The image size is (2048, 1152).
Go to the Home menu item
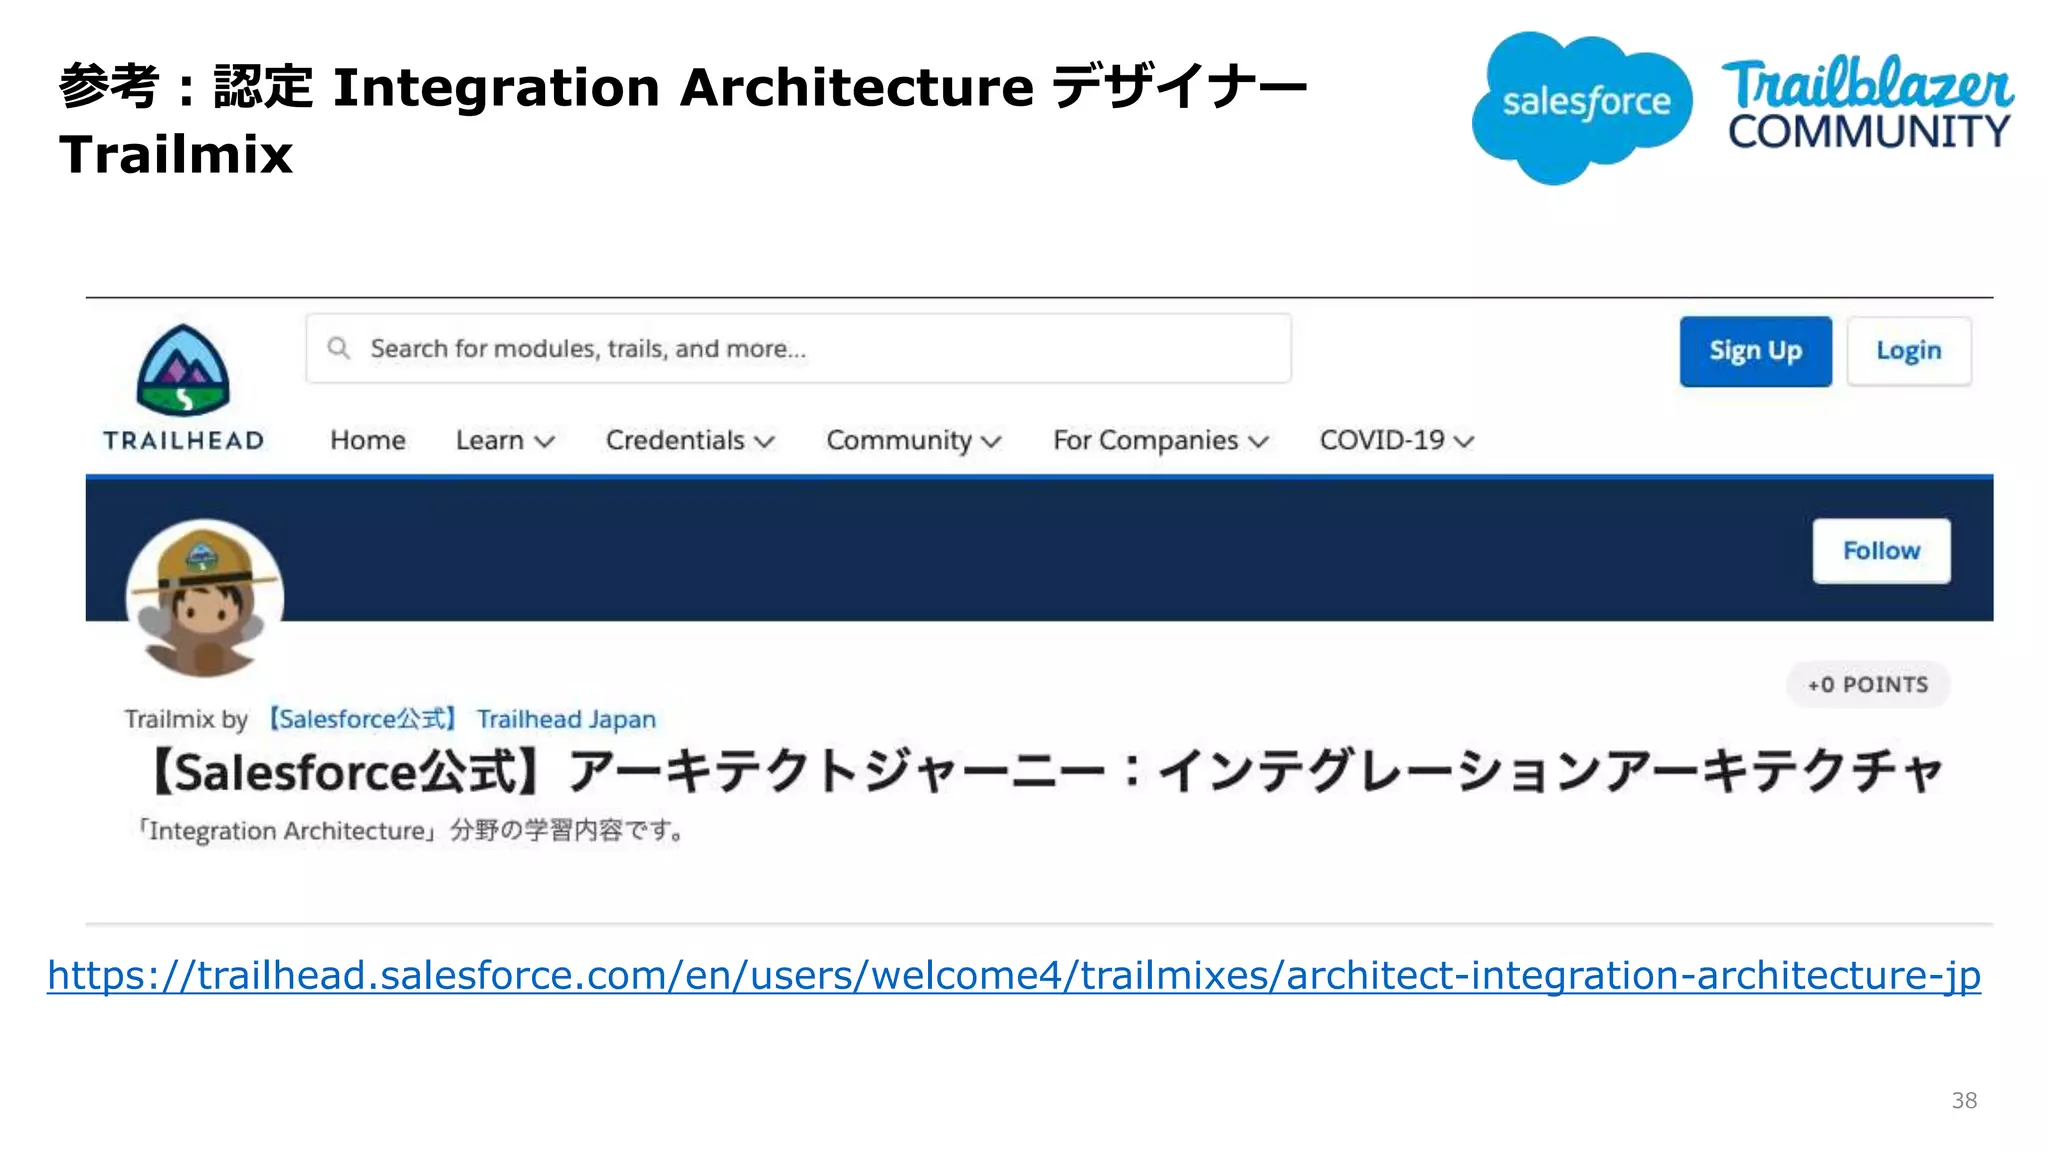(x=367, y=440)
